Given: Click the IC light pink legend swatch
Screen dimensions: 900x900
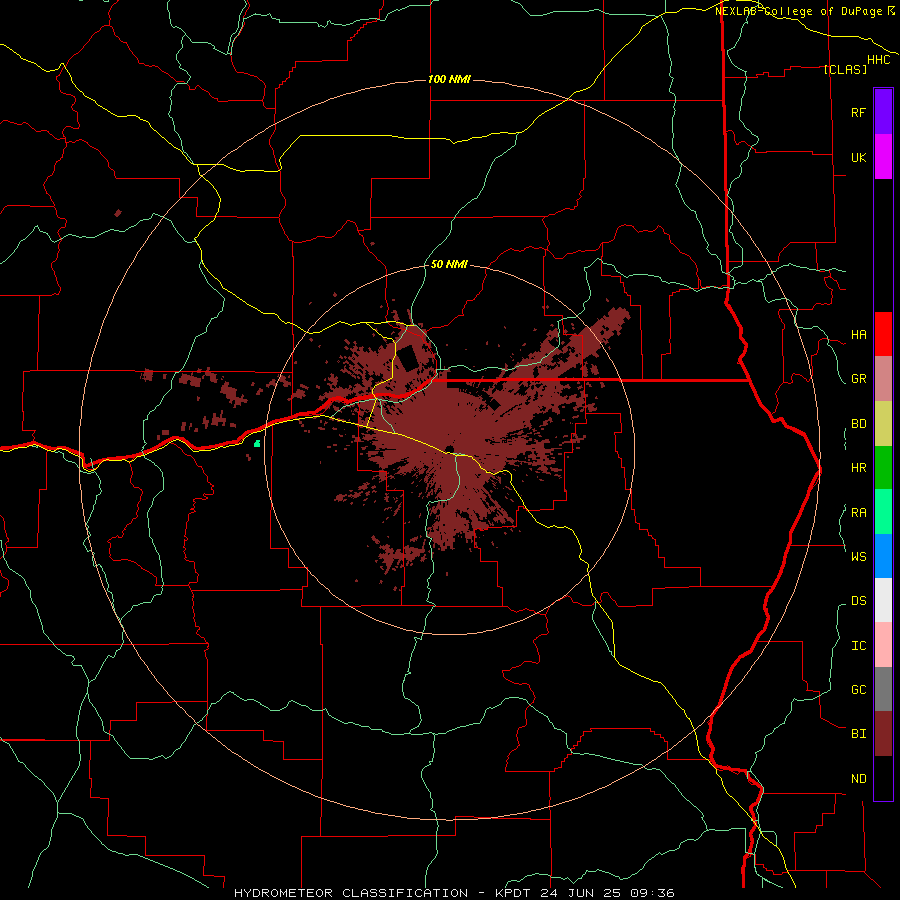Looking at the screenshot, I should coord(883,645).
